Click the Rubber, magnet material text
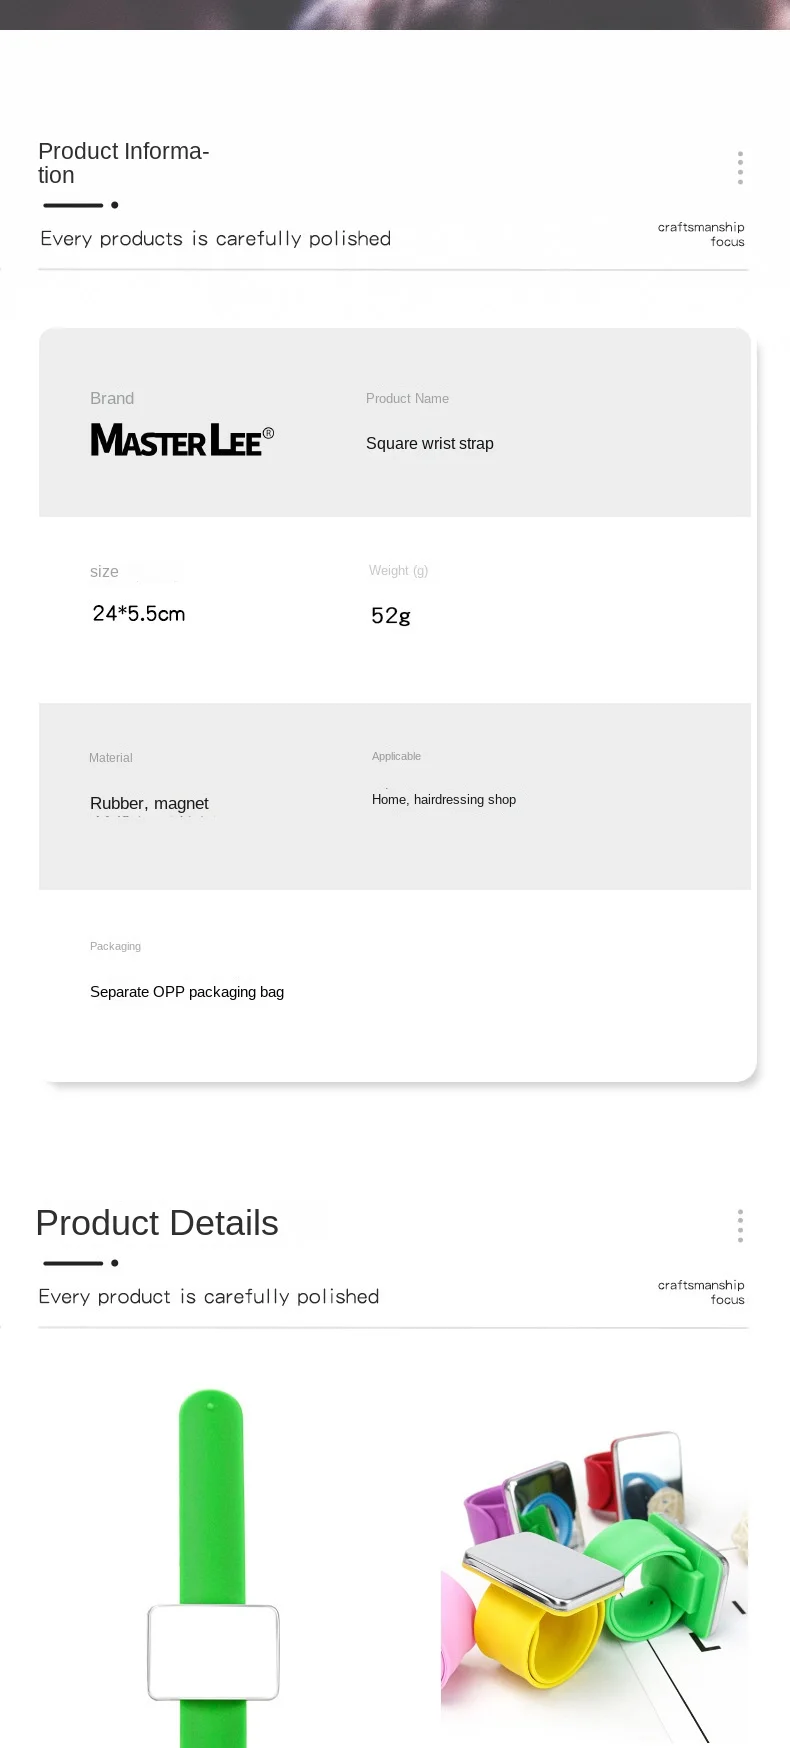Viewport: 790px width, 1748px height. 149,803
